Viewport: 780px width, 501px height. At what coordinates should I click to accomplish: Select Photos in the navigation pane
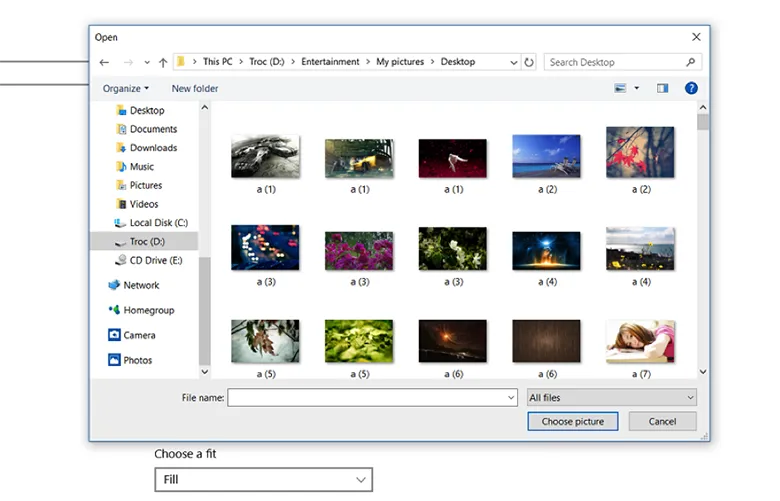coord(137,360)
